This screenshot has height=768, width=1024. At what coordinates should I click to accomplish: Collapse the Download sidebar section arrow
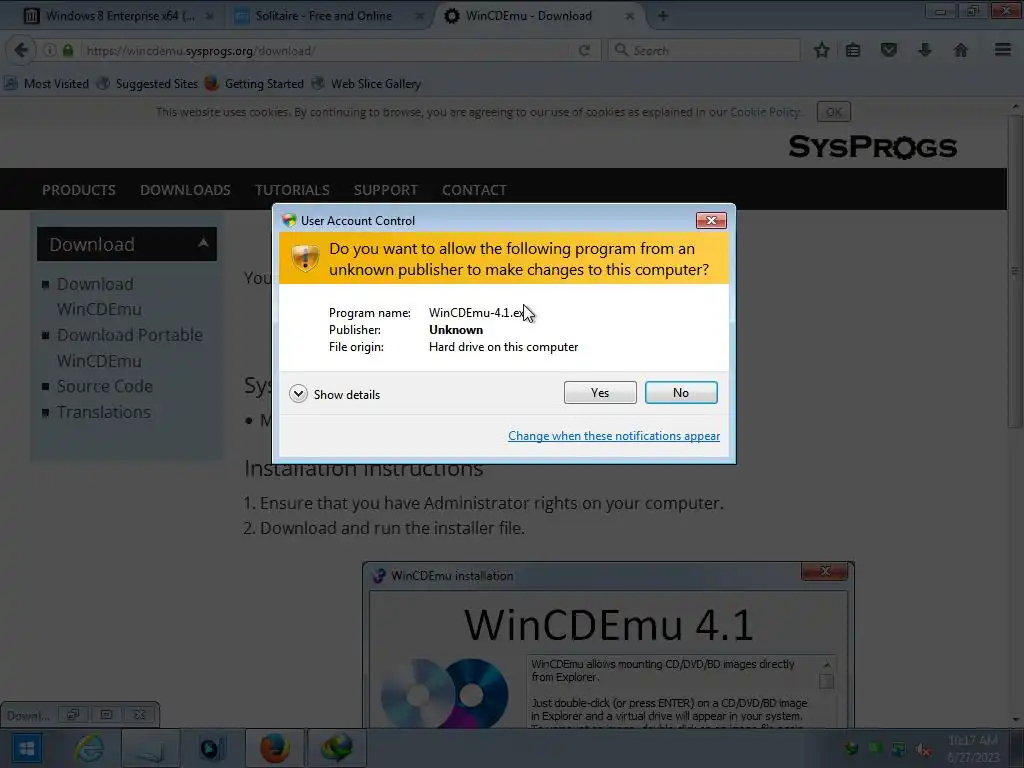203,243
